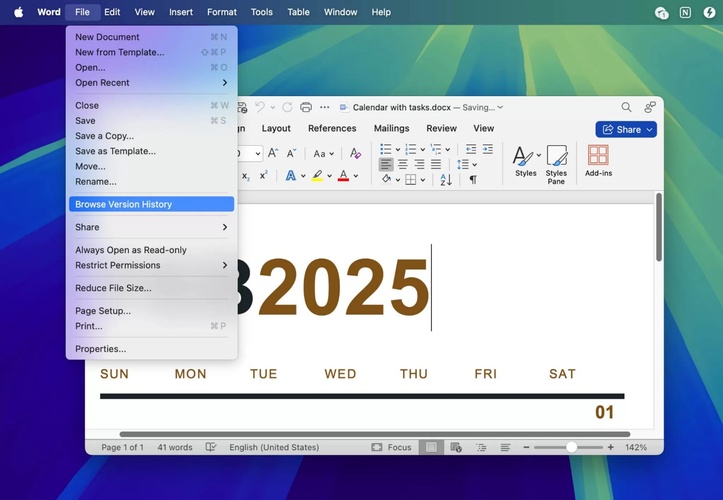Open the Mailings ribbon tab
This screenshot has height=500, width=723.
tap(391, 128)
